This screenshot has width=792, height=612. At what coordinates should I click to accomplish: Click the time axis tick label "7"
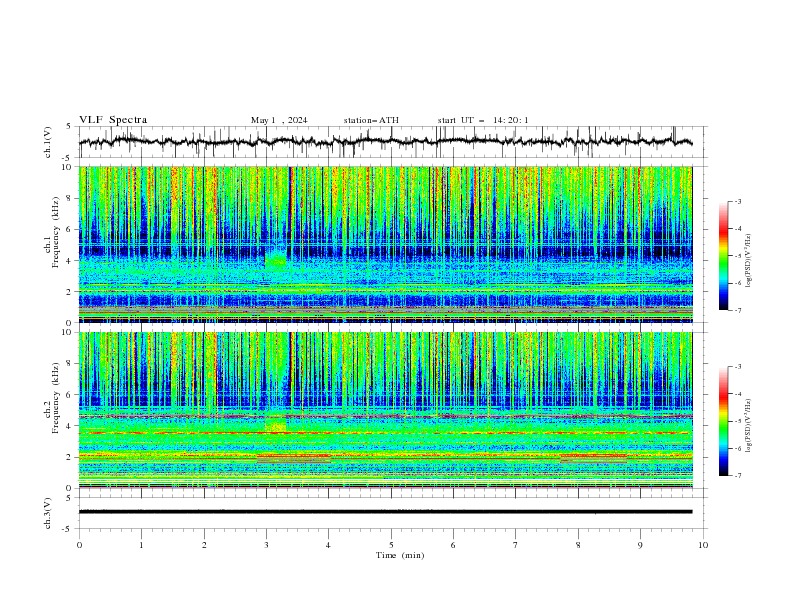(x=516, y=545)
